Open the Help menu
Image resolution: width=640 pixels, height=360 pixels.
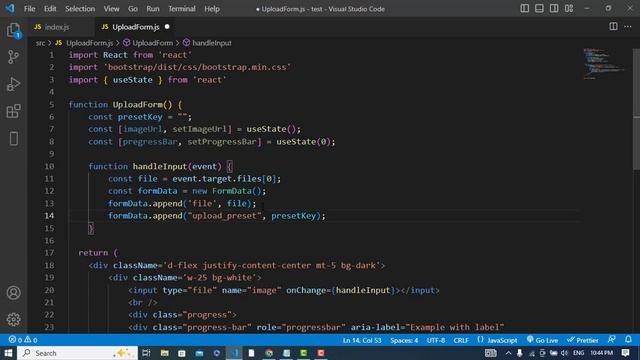point(212,9)
